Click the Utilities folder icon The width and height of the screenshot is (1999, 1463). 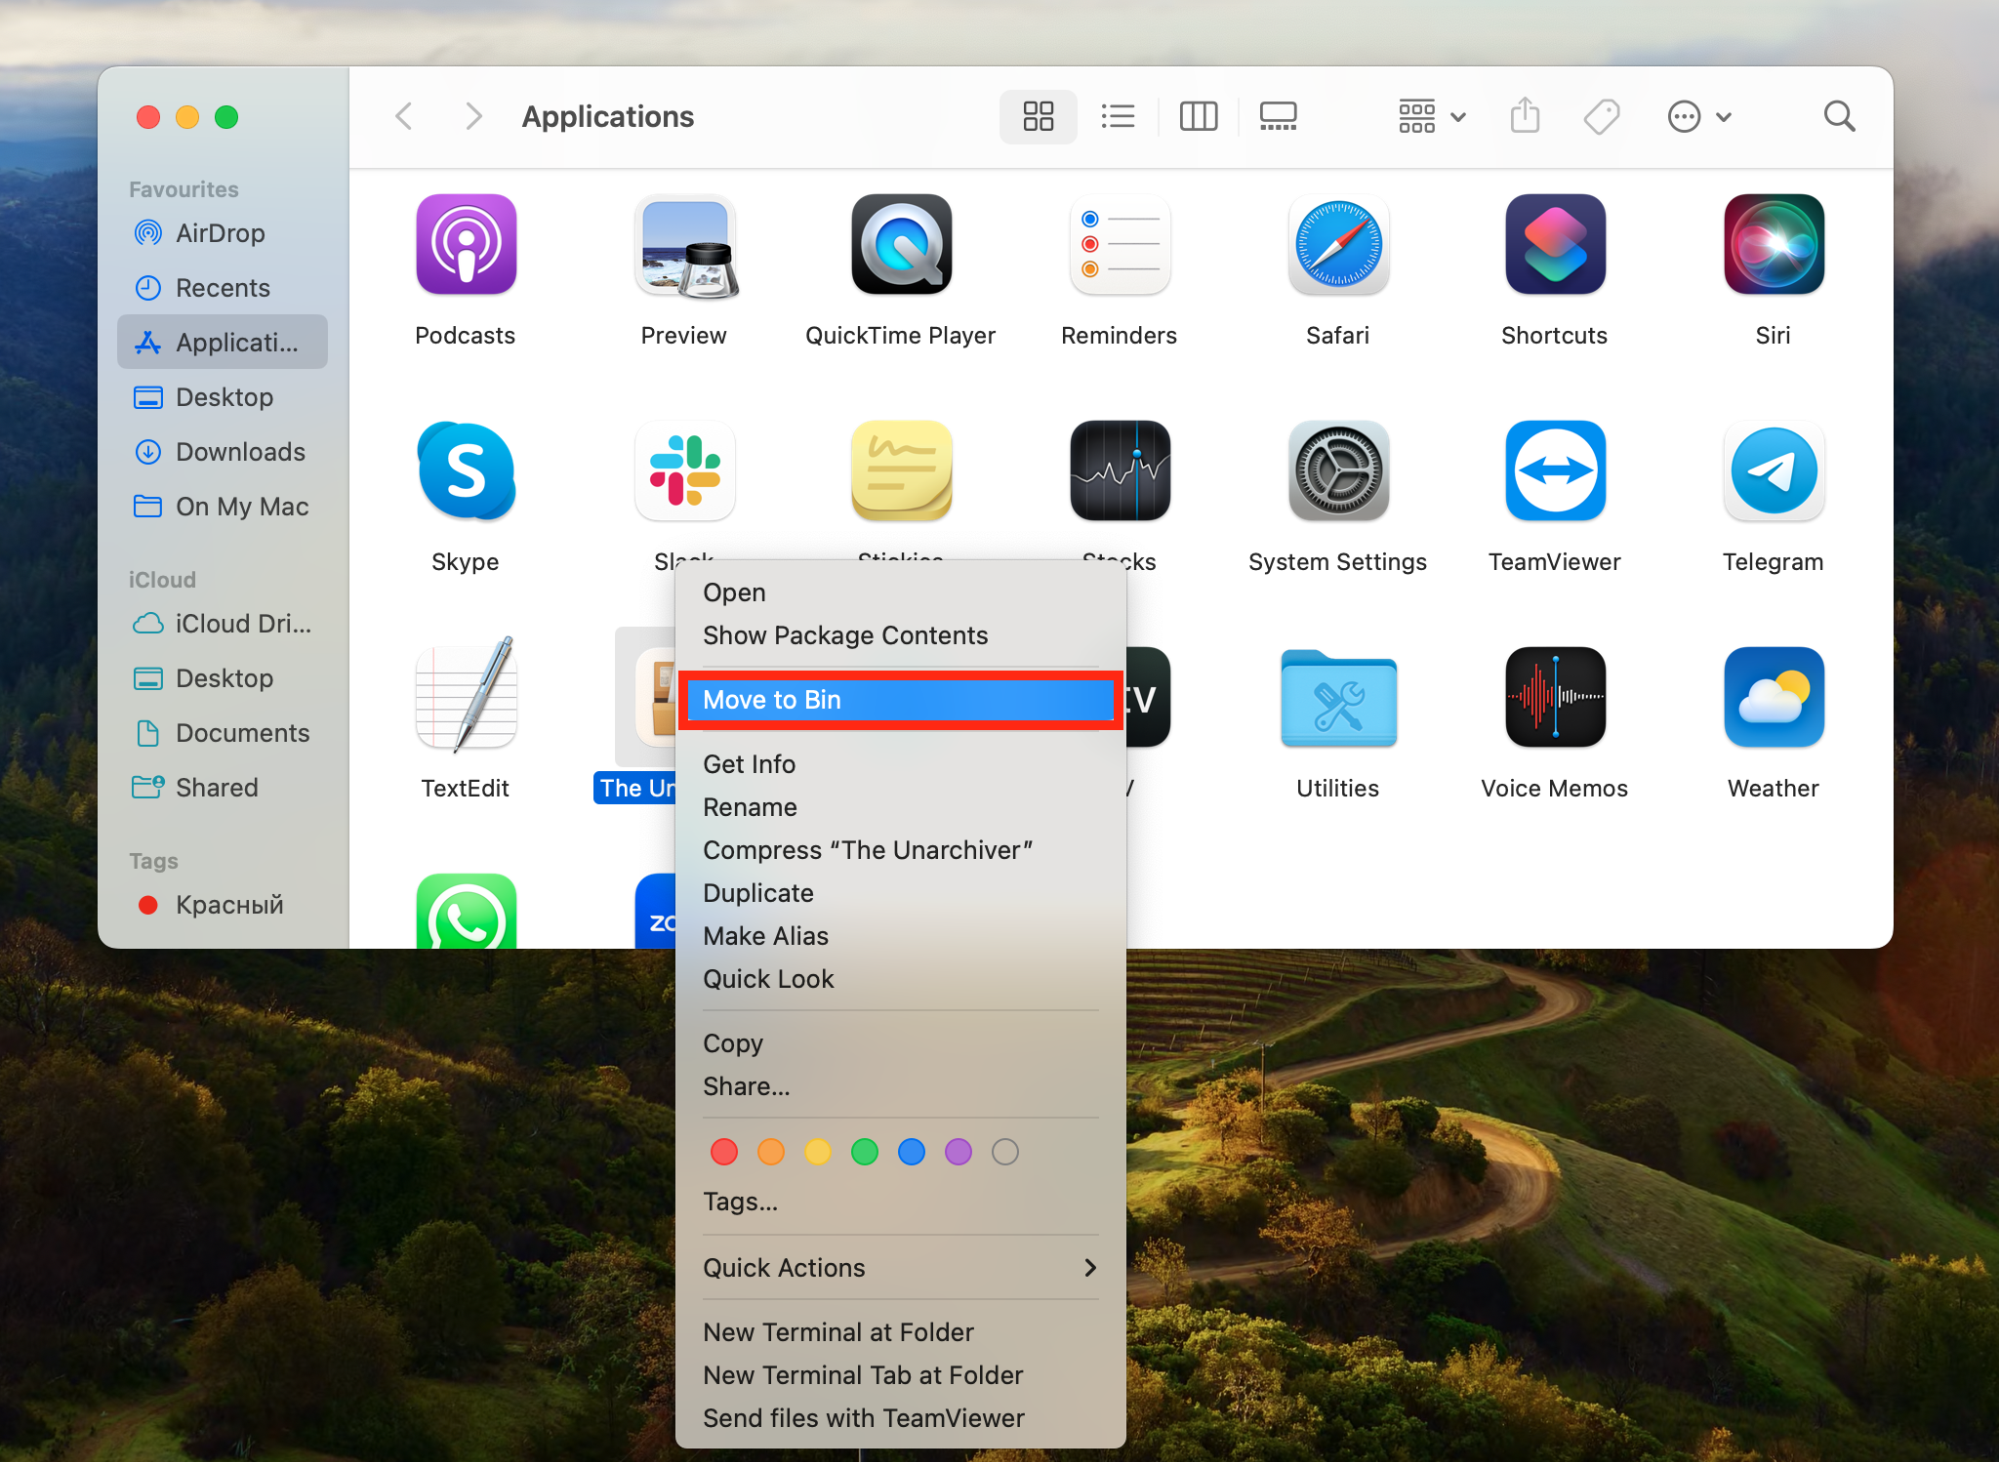[1338, 697]
